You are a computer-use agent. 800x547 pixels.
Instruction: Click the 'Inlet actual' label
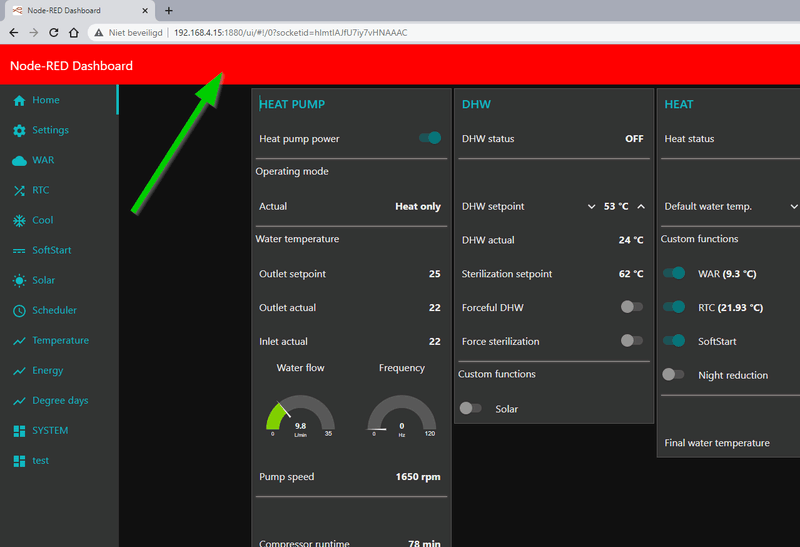pos(283,341)
